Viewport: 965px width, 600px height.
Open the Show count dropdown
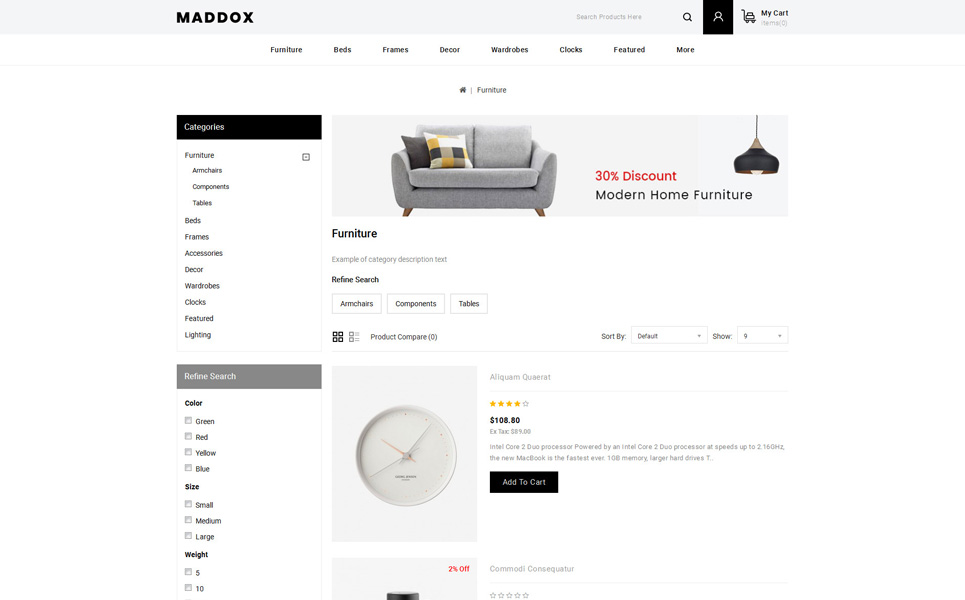[x=762, y=335]
